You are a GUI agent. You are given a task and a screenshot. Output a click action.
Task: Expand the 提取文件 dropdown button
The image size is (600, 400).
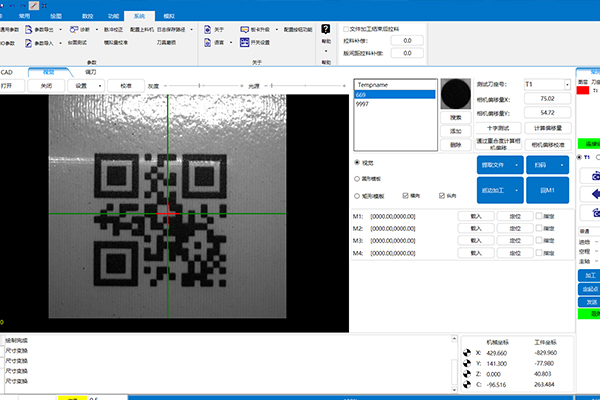coord(516,164)
